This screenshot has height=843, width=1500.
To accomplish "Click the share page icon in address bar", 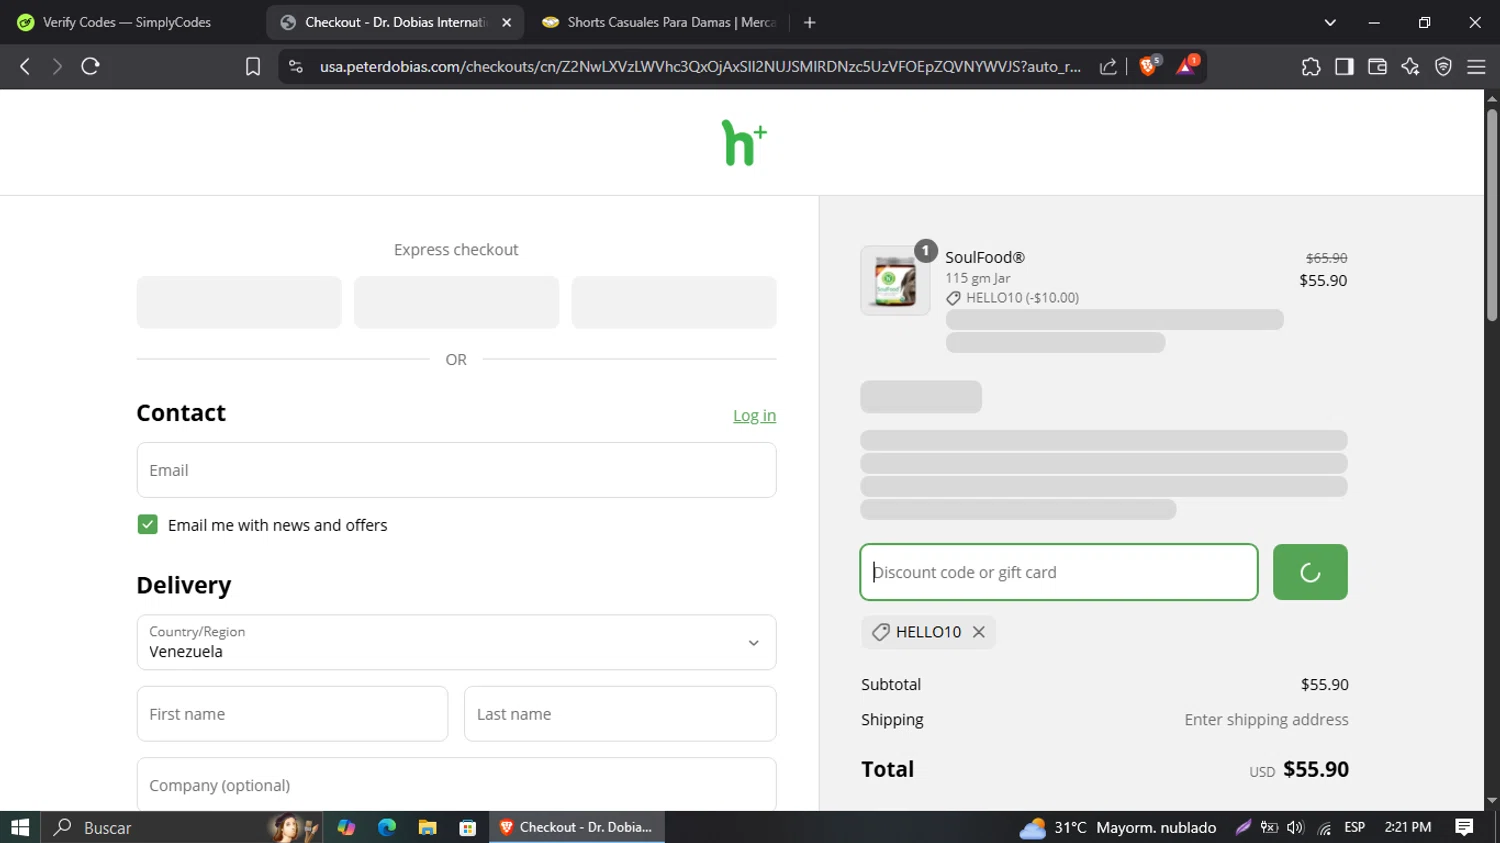I will [1108, 66].
